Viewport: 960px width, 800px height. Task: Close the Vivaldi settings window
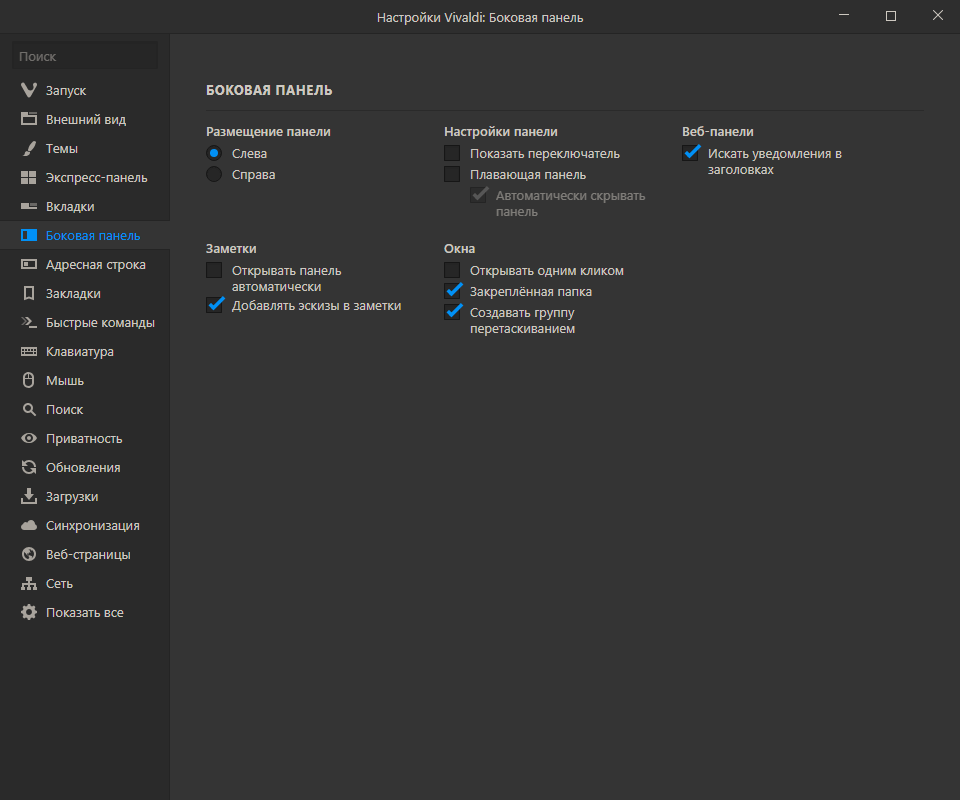[x=937, y=16]
